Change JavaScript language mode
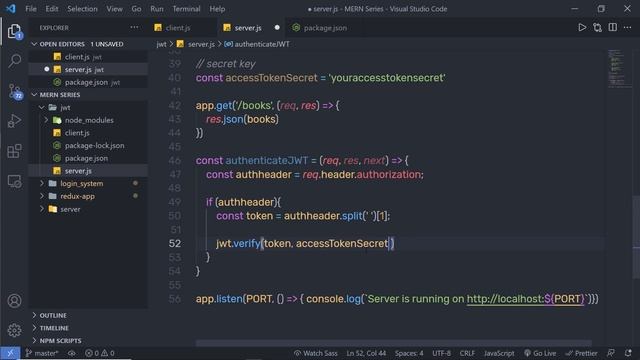The width and height of the screenshot is (640, 360). (499, 353)
